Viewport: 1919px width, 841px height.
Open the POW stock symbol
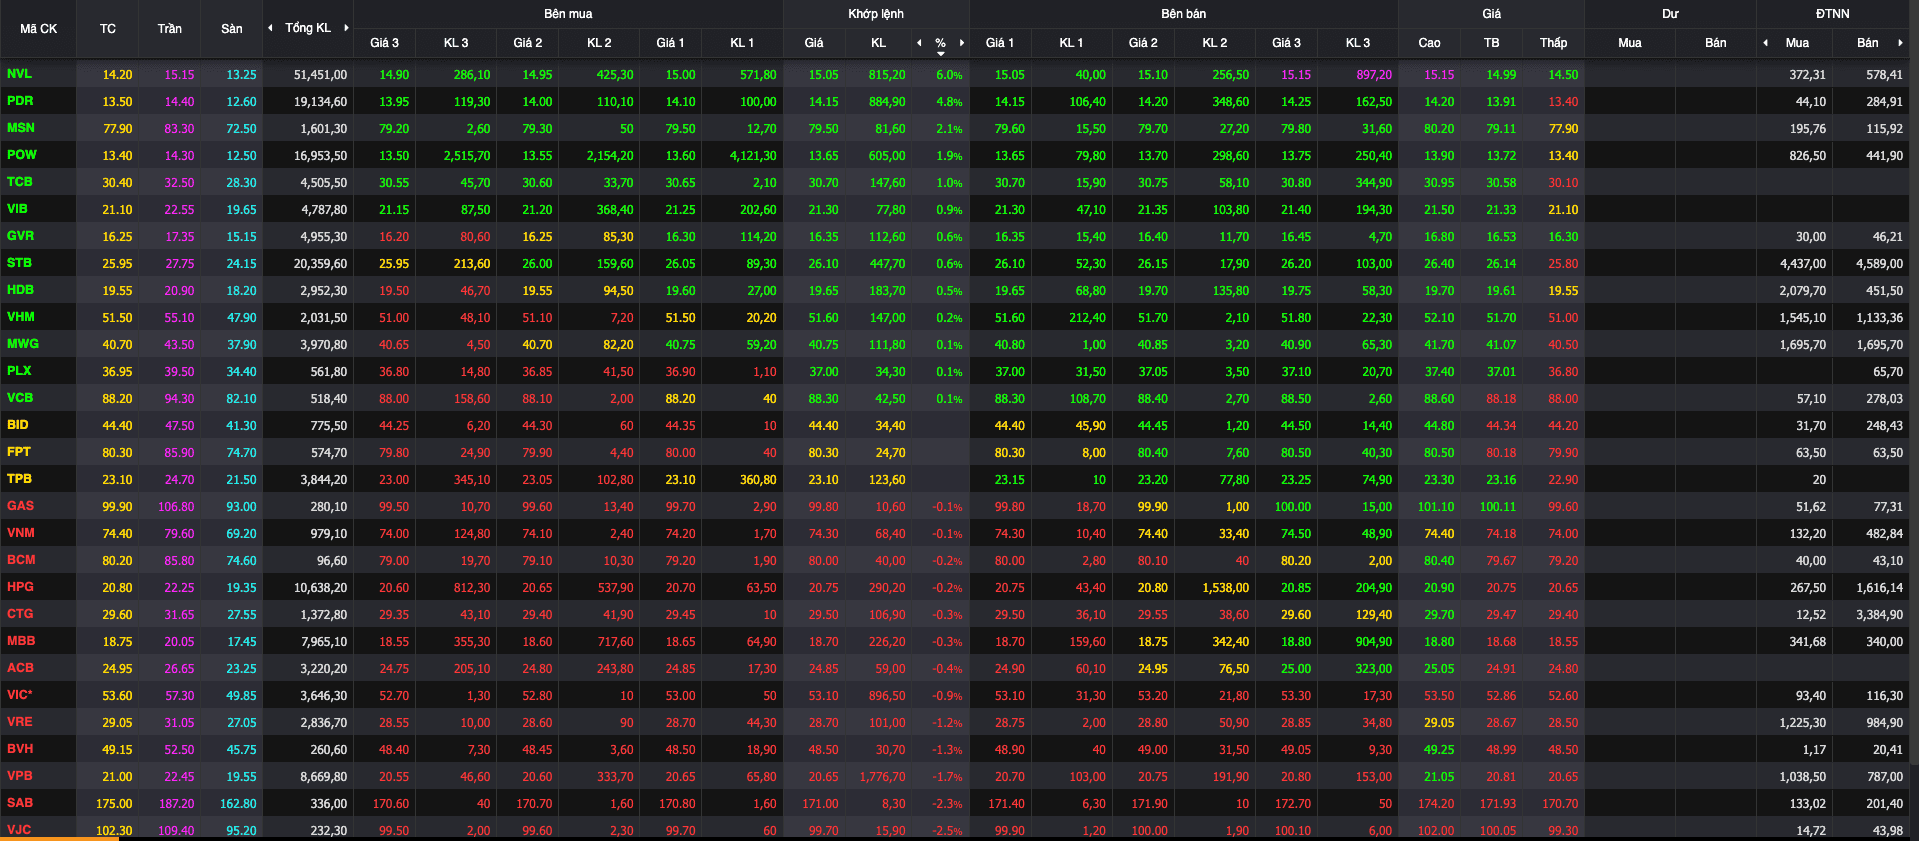(21, 155)
